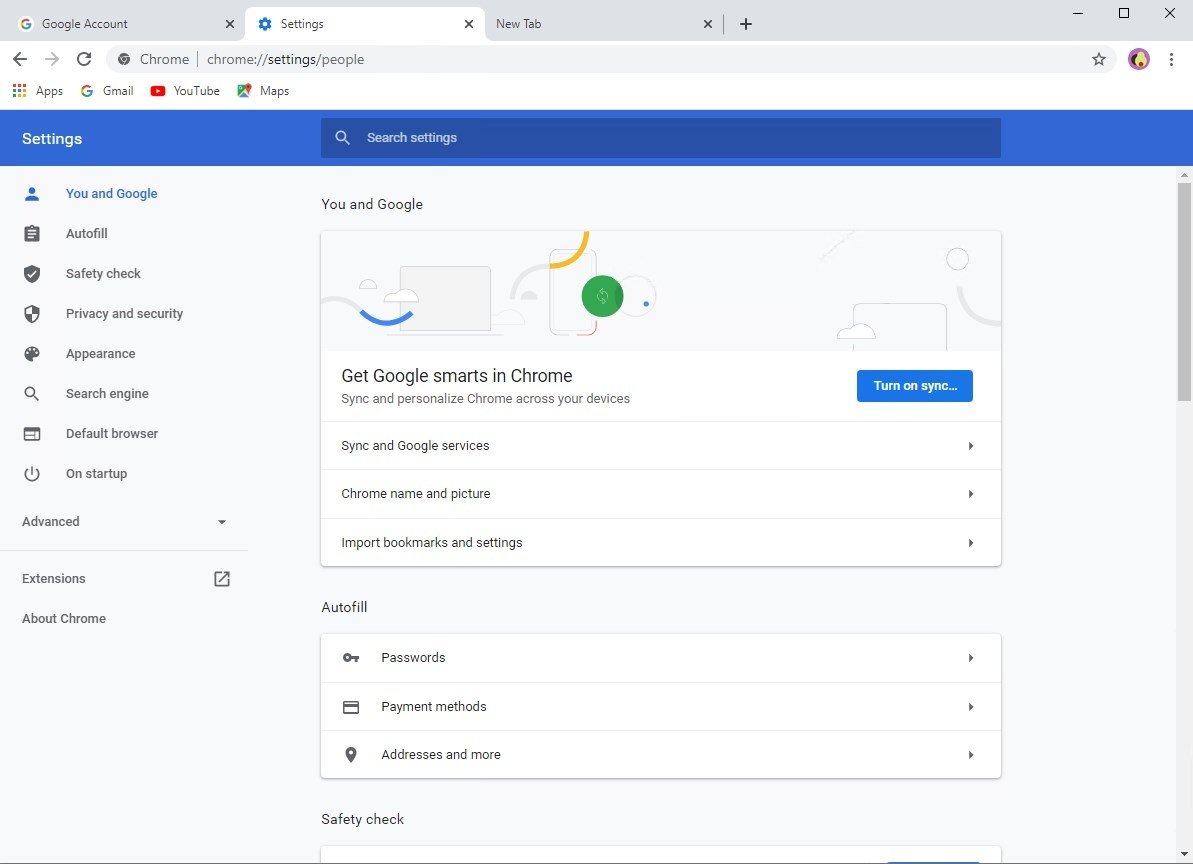Open Chrome's three-dot menu
This screenshot has height=864, width=1193.
coord(1171,59)
